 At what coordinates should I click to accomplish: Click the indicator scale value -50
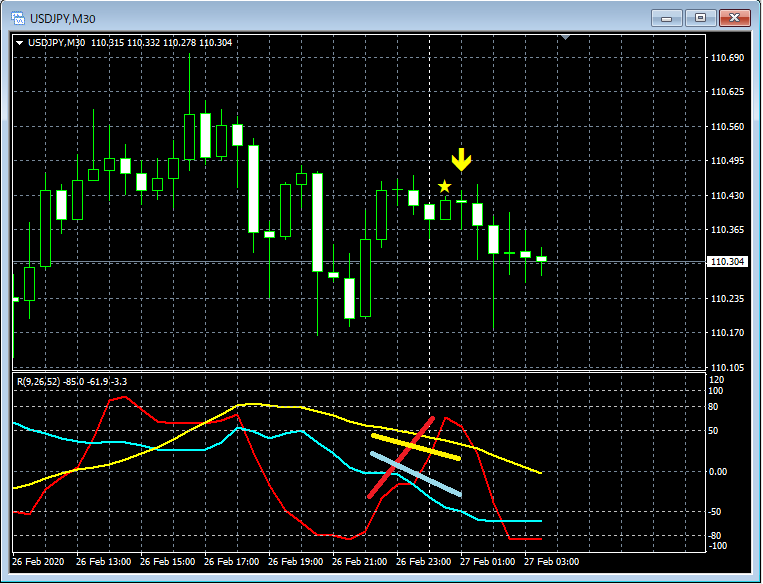click(714, 512)
